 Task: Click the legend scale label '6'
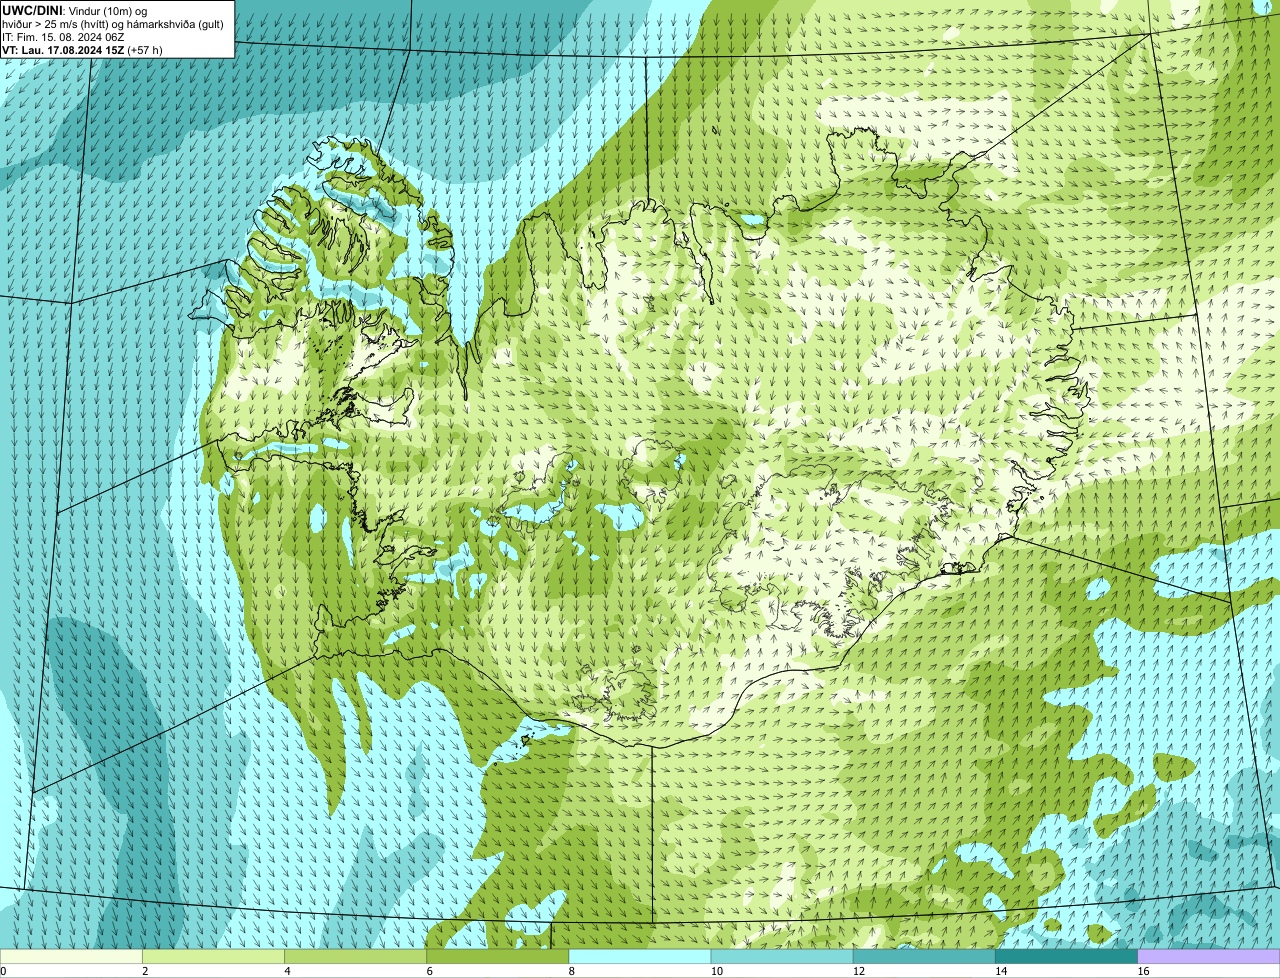[430, 971]
